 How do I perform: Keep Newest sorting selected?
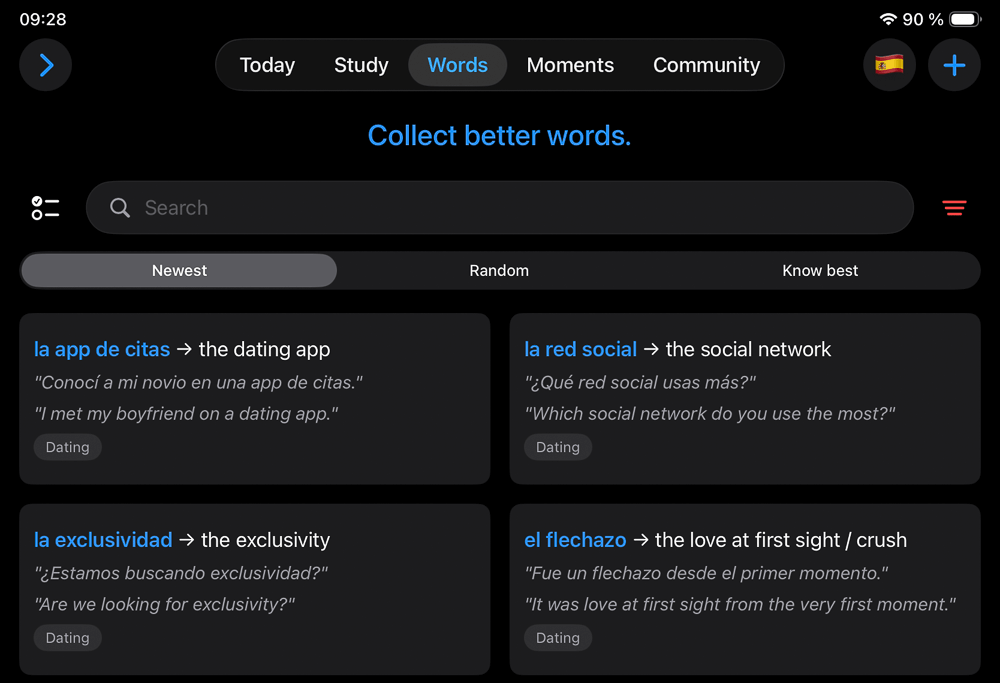click(x=178, y=270)
